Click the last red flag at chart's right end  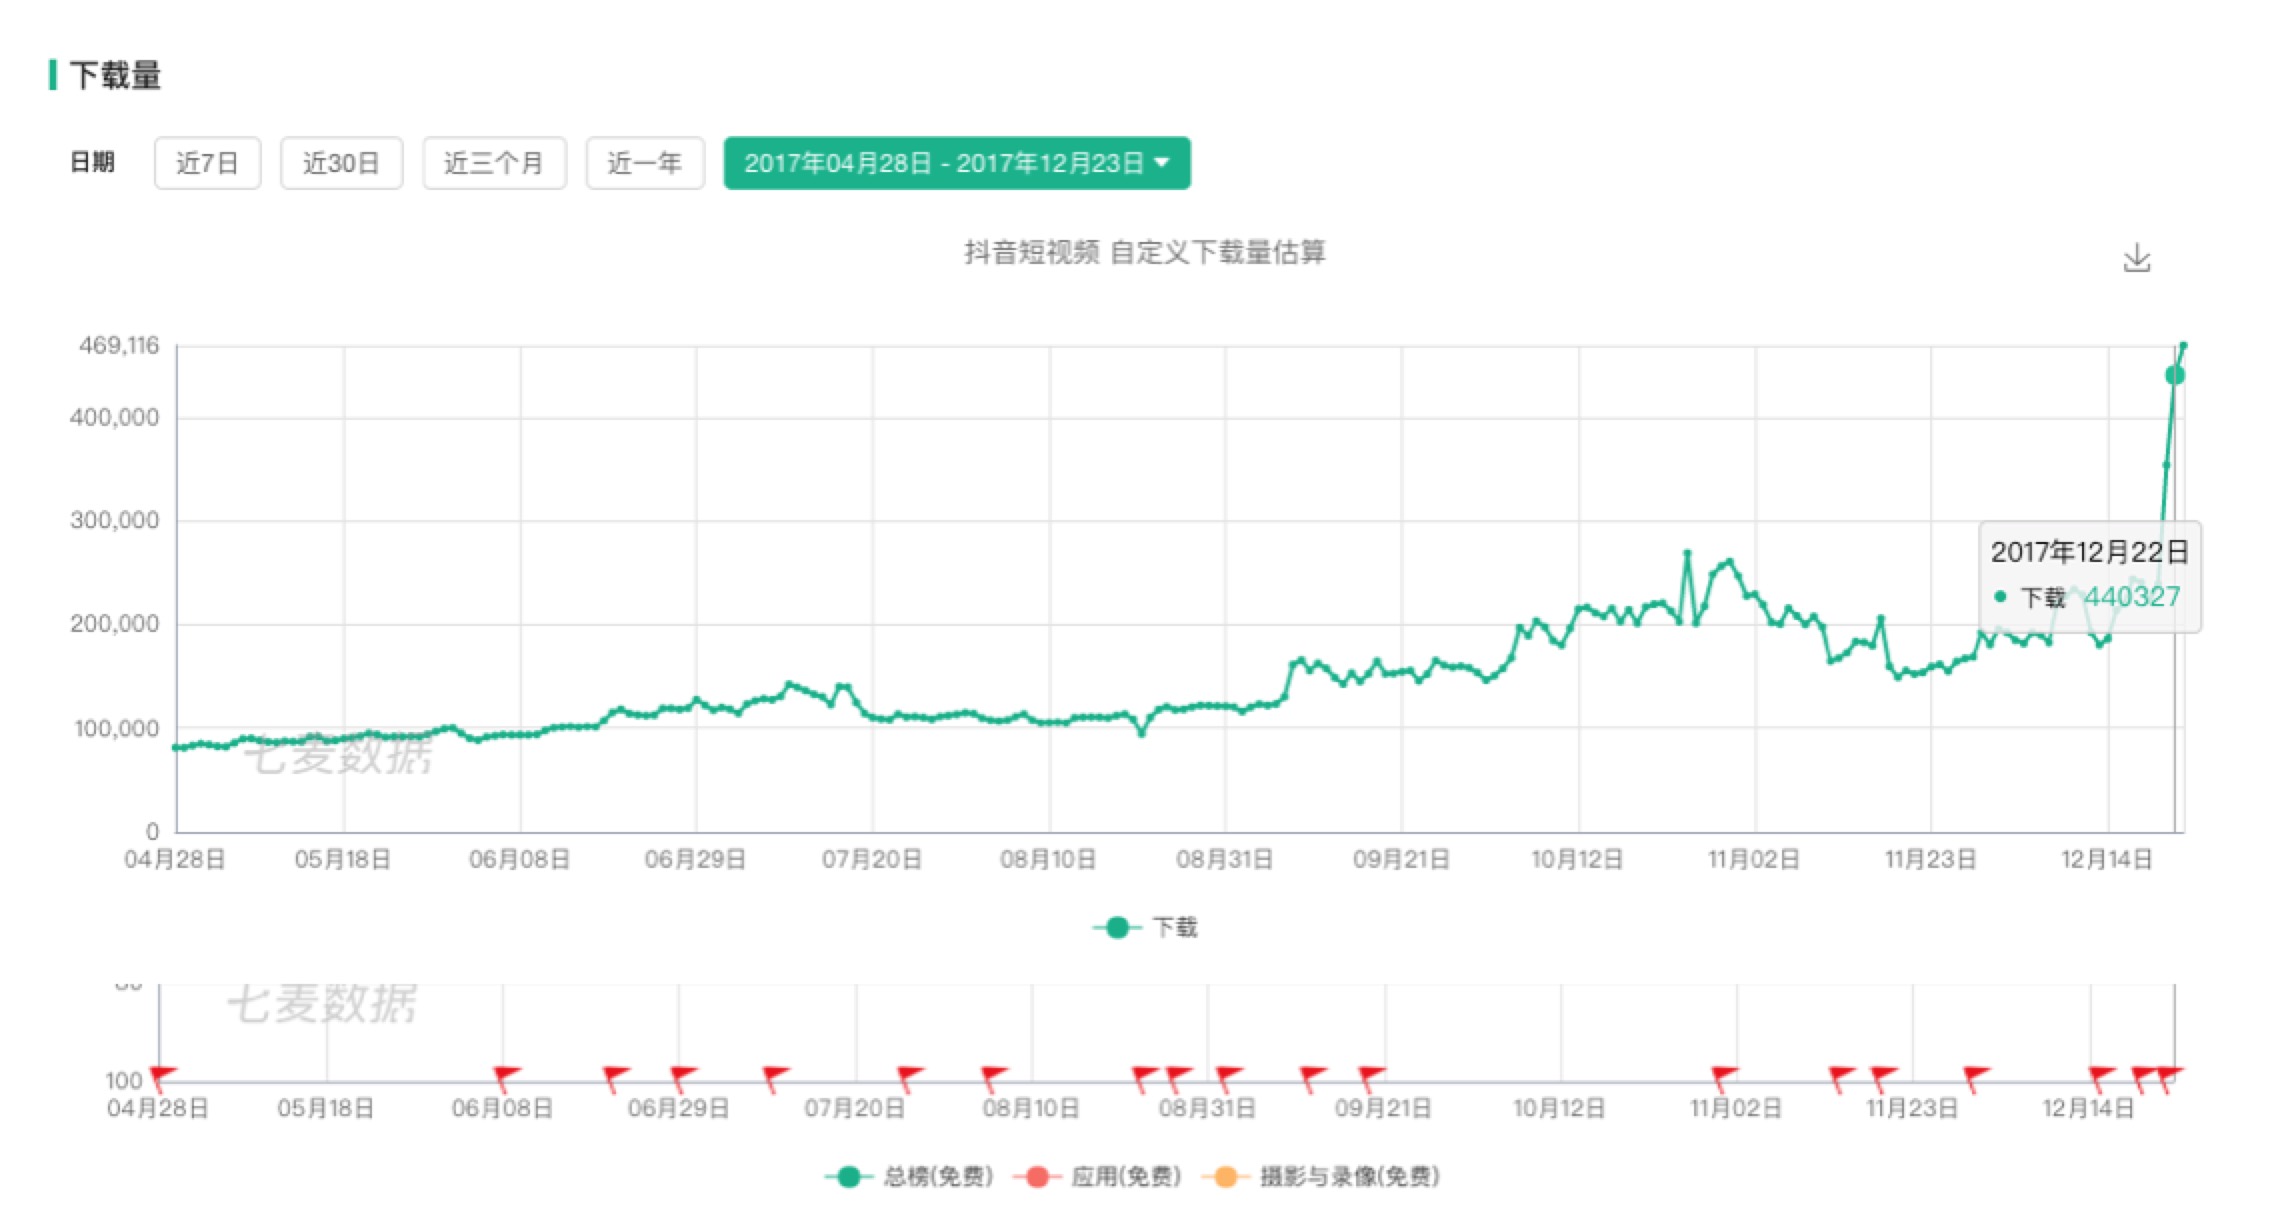[x=2169, y=1078]
